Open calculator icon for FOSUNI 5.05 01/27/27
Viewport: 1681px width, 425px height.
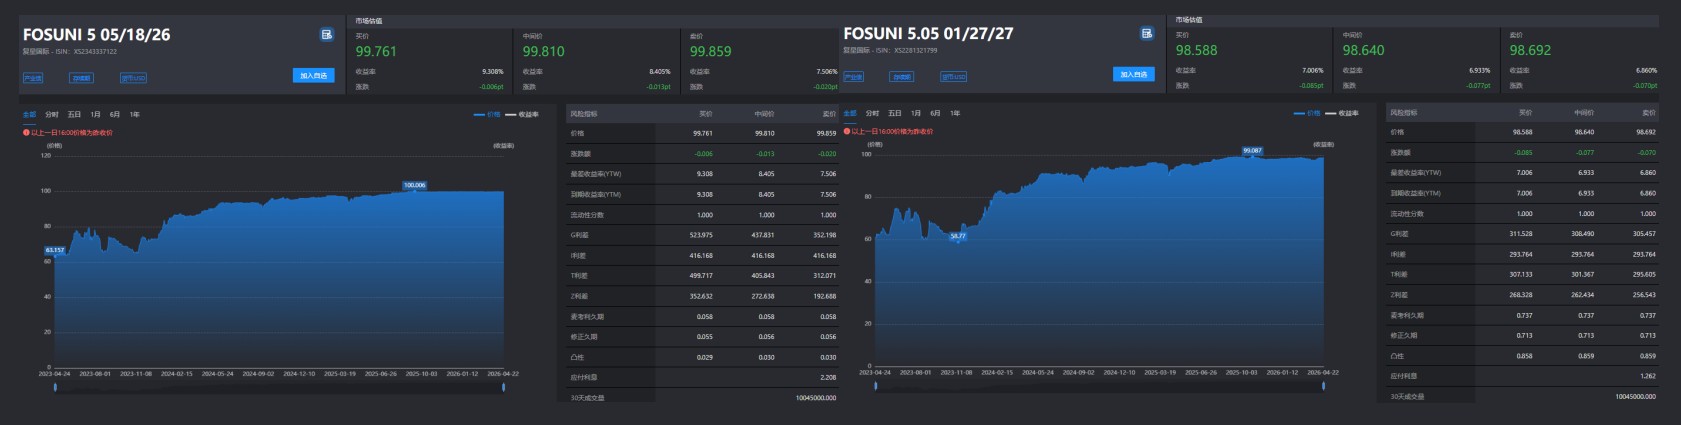click(1146, 33)
